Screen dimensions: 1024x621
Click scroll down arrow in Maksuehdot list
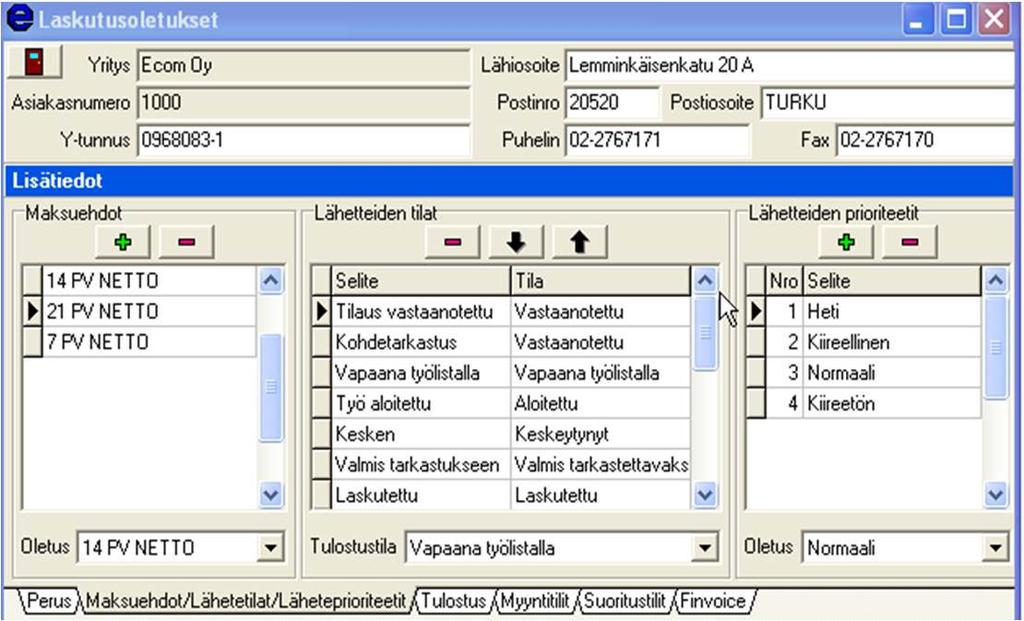(271, 495)
